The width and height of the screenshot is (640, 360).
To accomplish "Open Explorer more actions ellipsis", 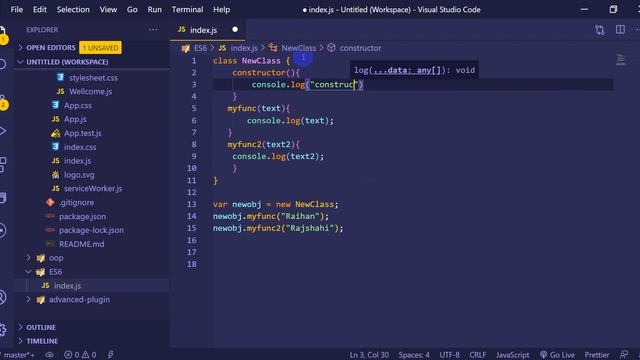I will click(153, 29).
